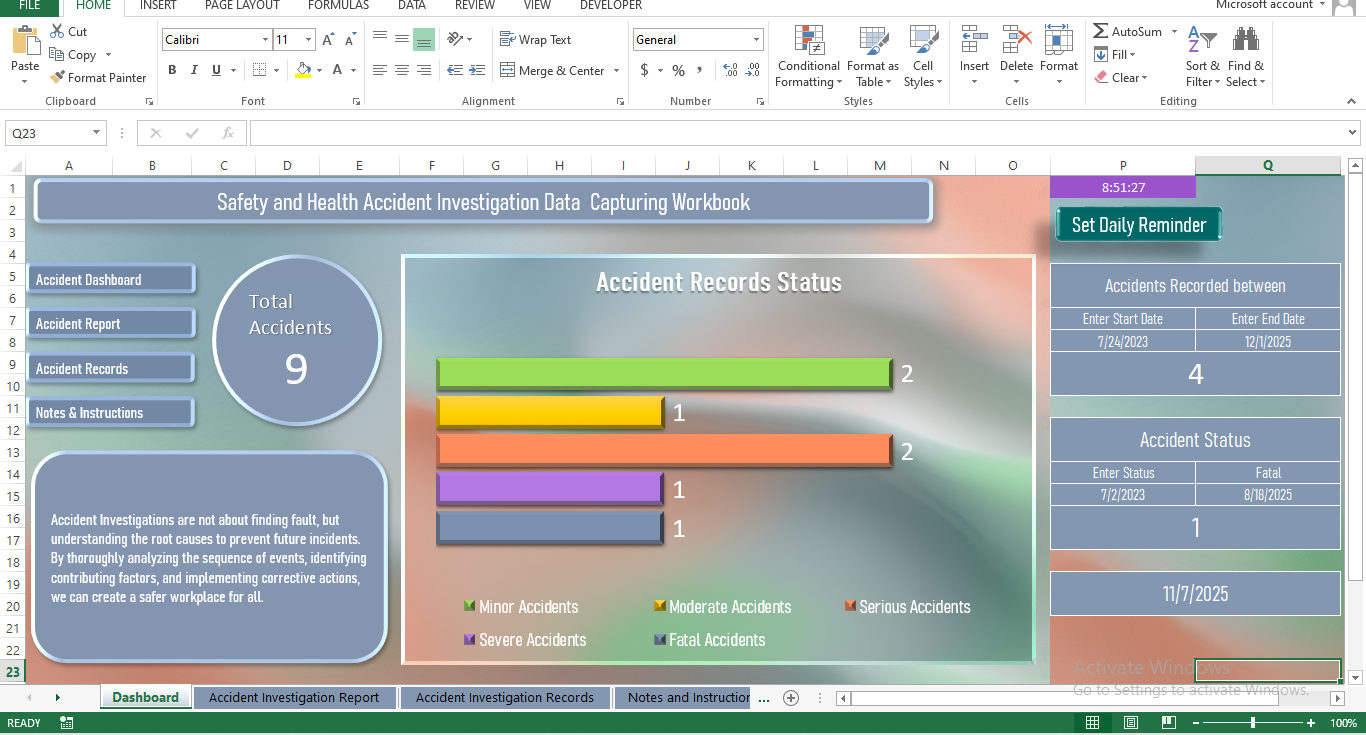
Task: Apply Percent Style to the selection
Action: [x=677, y=71]
